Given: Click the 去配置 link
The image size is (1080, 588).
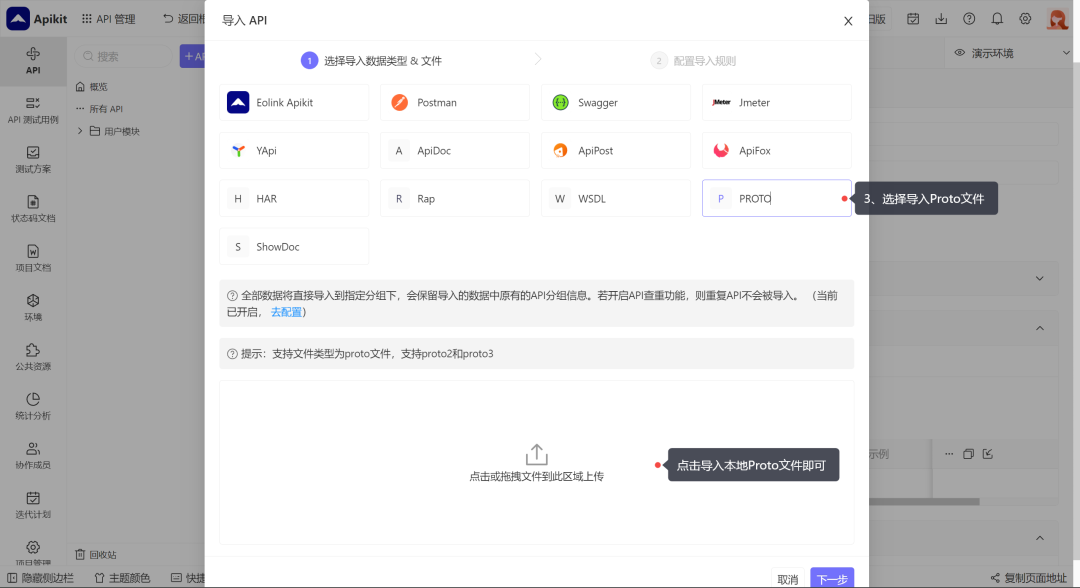Looking at the screenshot, I should click(x=286, y=313).
